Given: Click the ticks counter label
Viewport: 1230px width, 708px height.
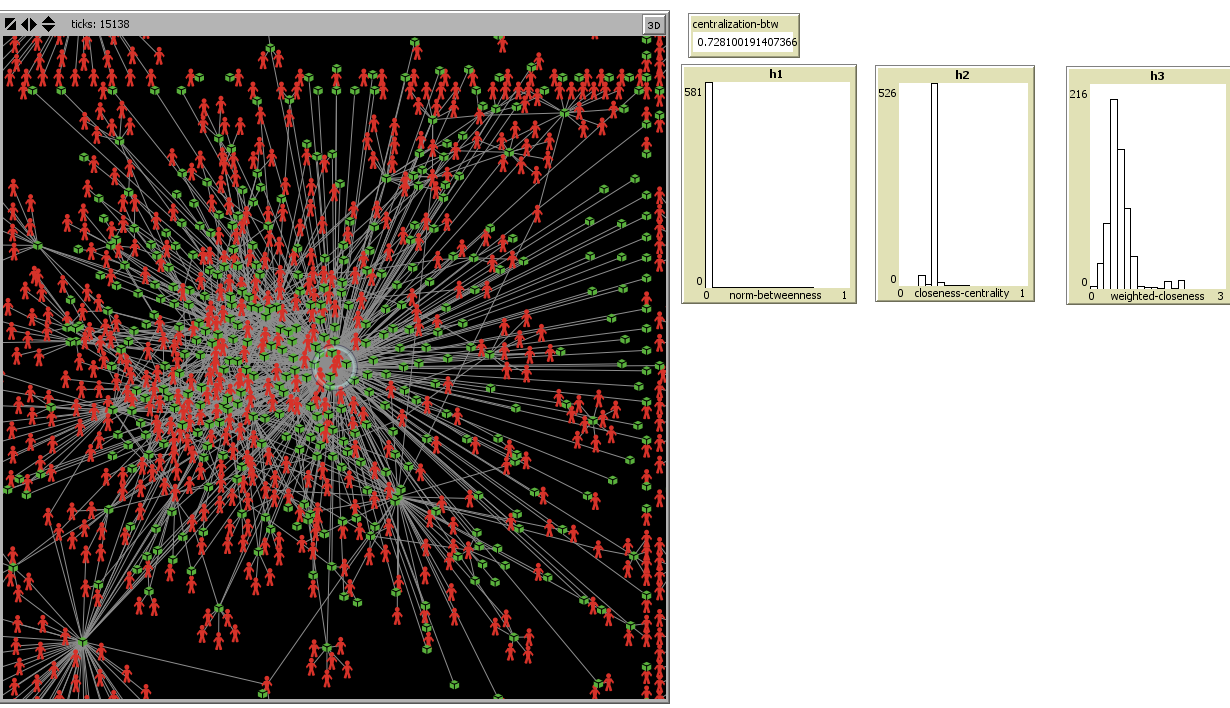Looking at the screenshot, I should [x=100, y=24].
